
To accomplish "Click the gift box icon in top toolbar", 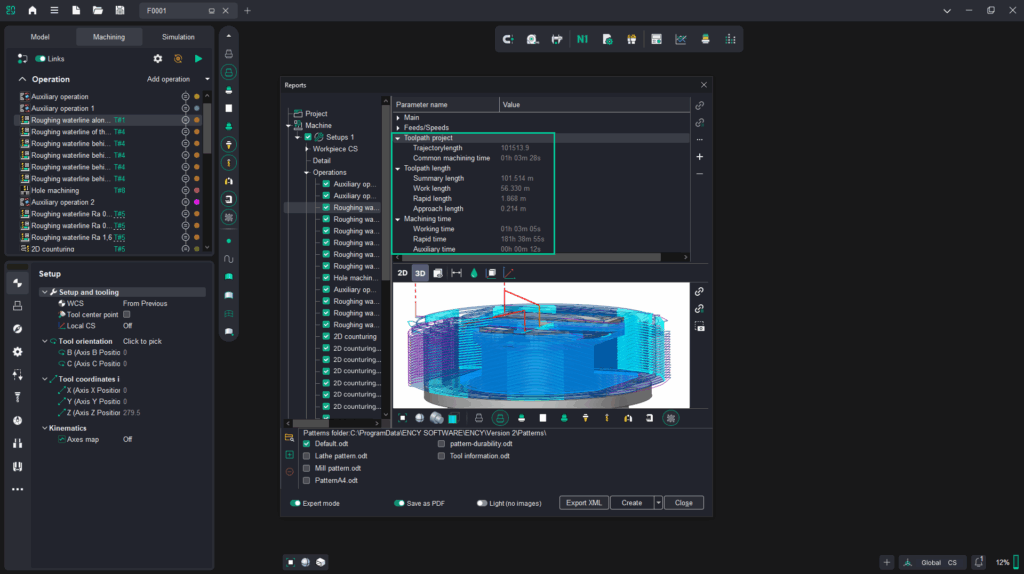I will click(632, 39).
